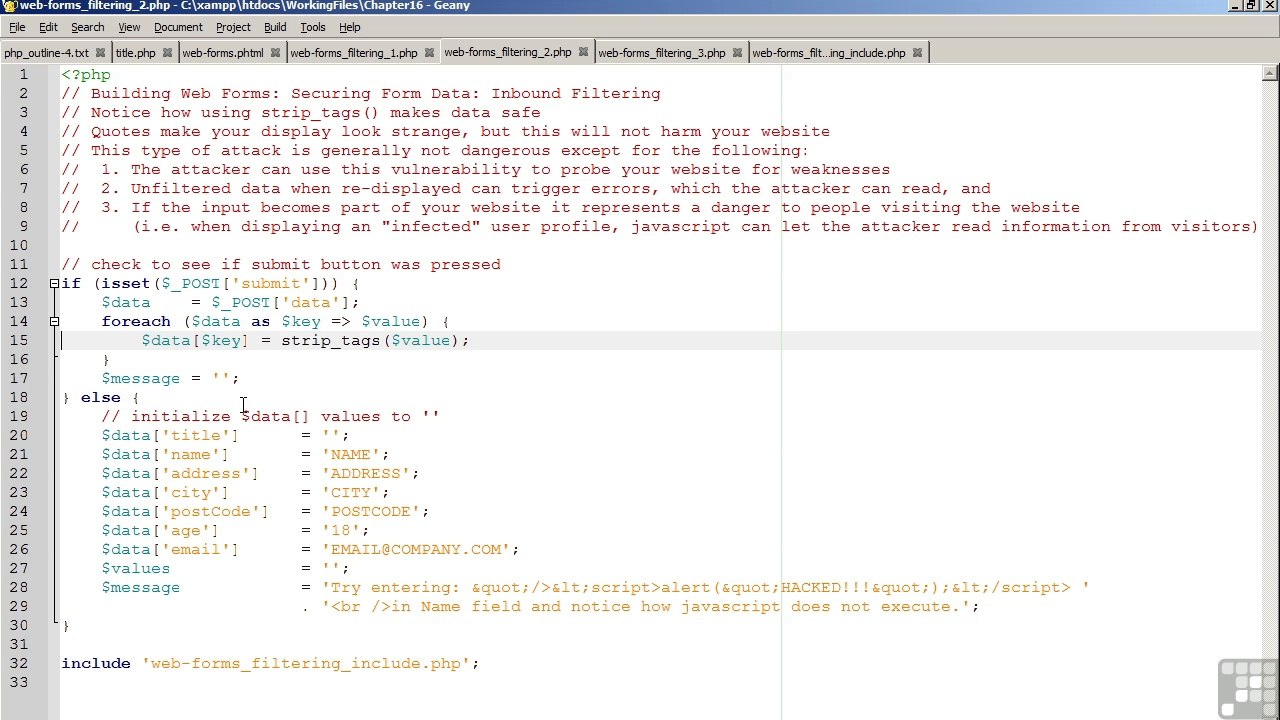Collapse the foreach fold marker on line 14
The image size is (1280, 720).
pos(54,322)
